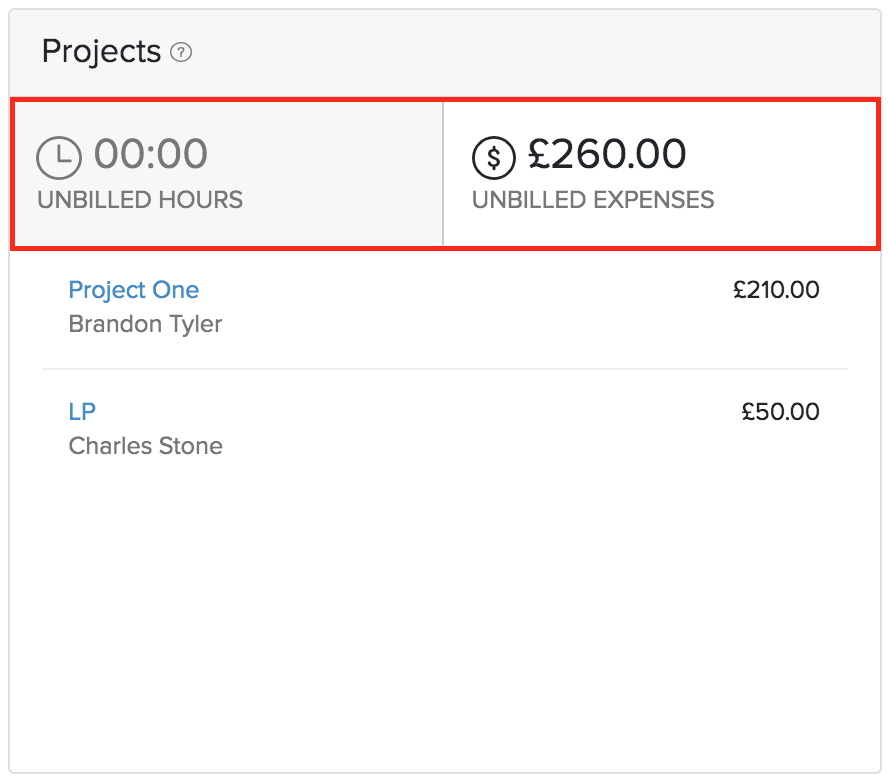Click the gray Projects header bar
Screen dimensions: 888x784
(x=530, y=53)
